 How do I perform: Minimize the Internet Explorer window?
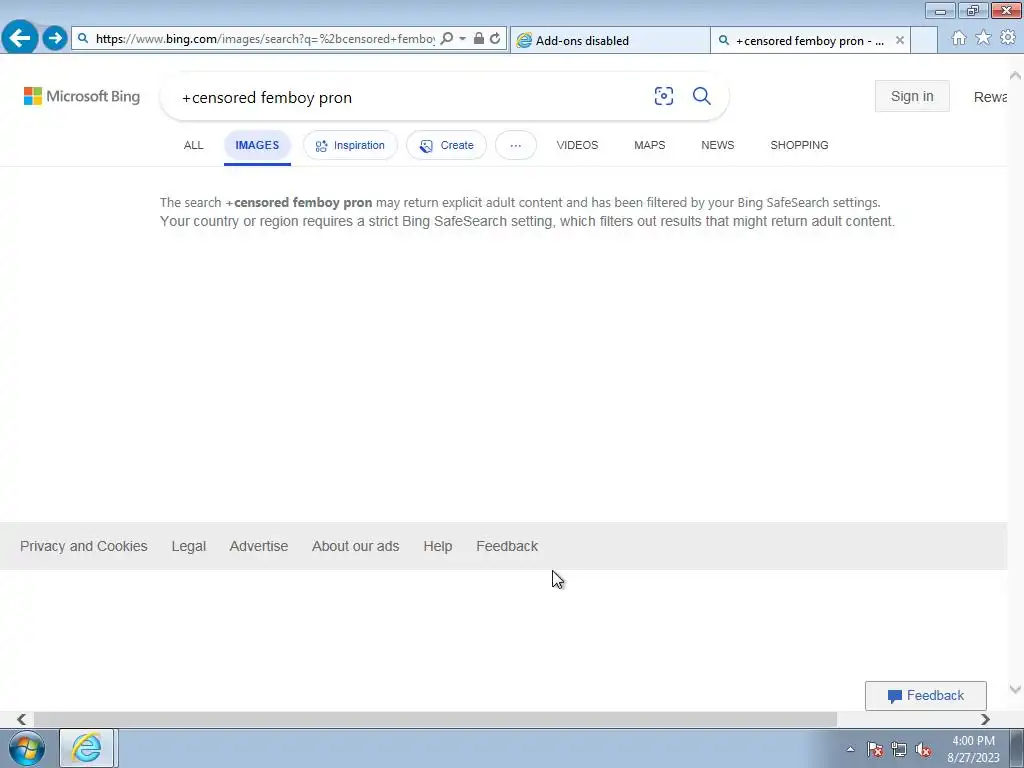click(x=940, y=10)
